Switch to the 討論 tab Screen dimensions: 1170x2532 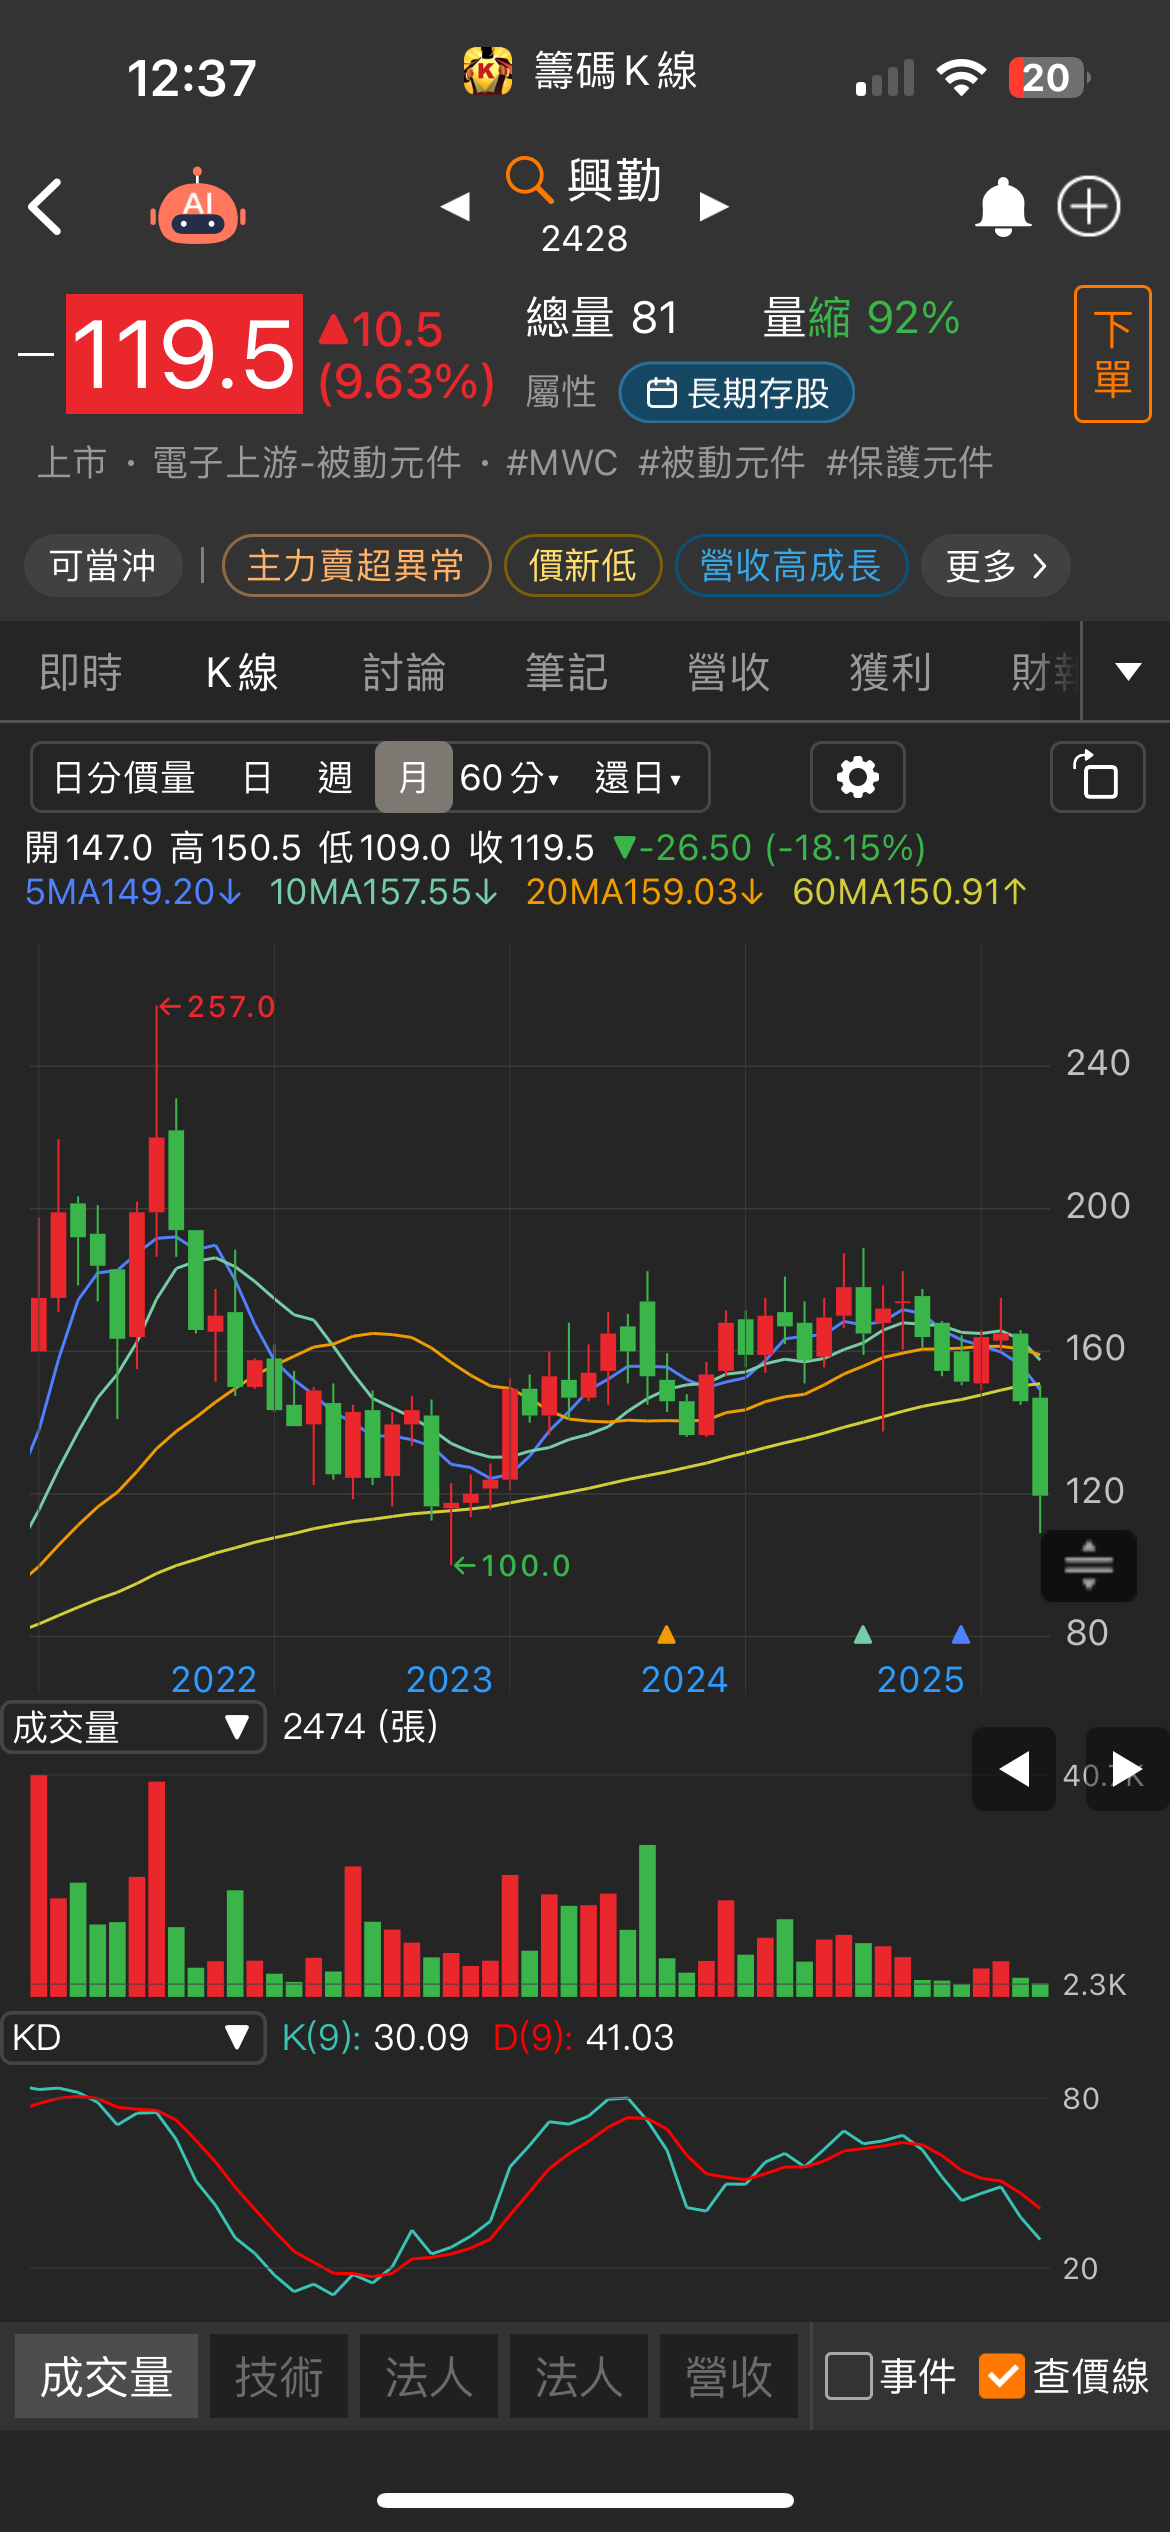pos(404,672)
